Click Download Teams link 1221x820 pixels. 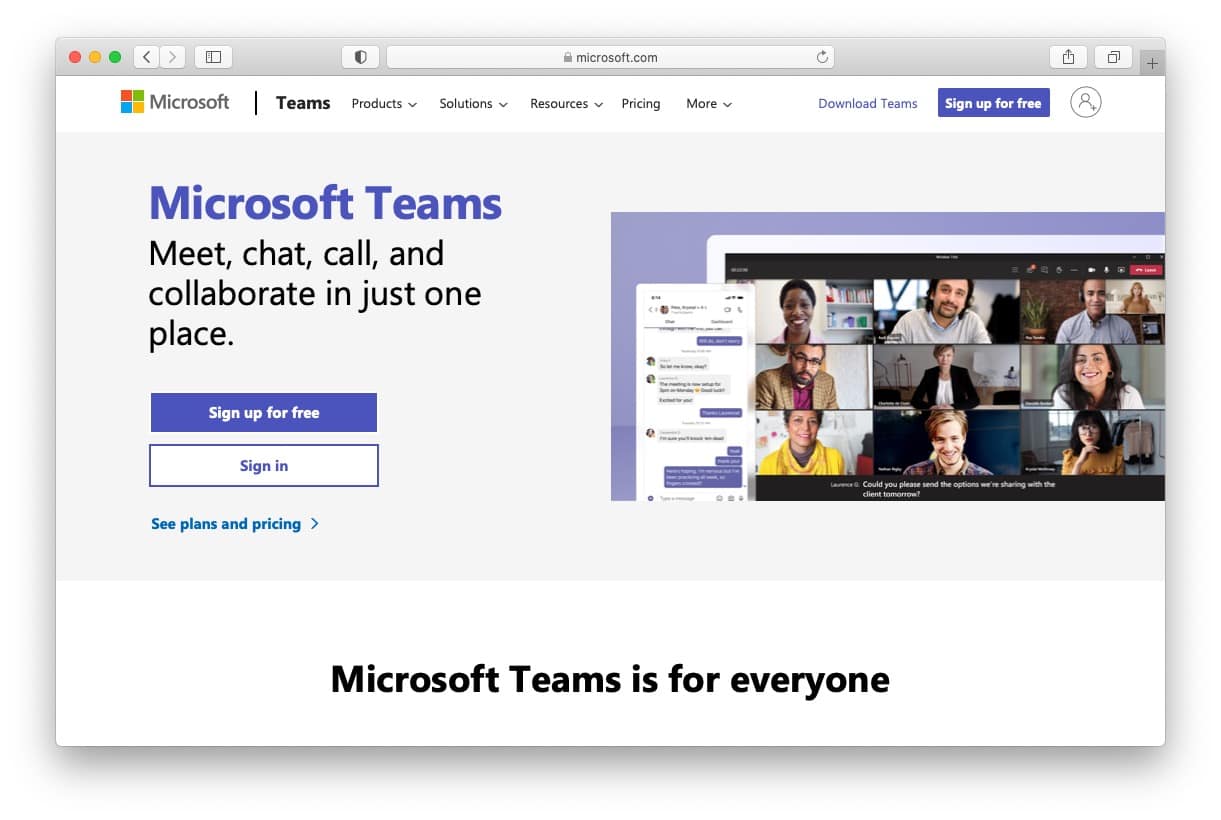[x=866, y=103]
